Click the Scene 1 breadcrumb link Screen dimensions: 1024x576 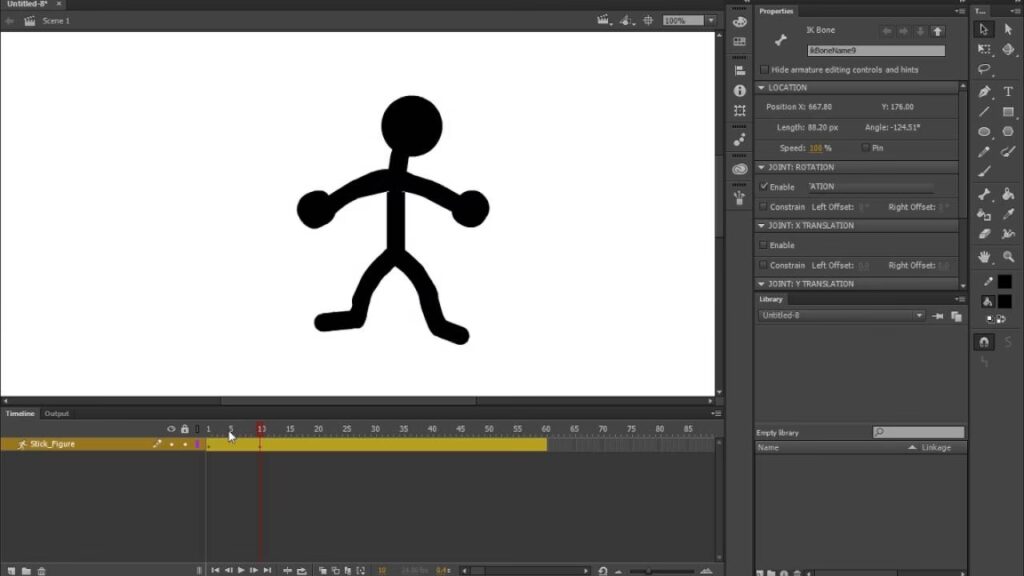[54, 20]
